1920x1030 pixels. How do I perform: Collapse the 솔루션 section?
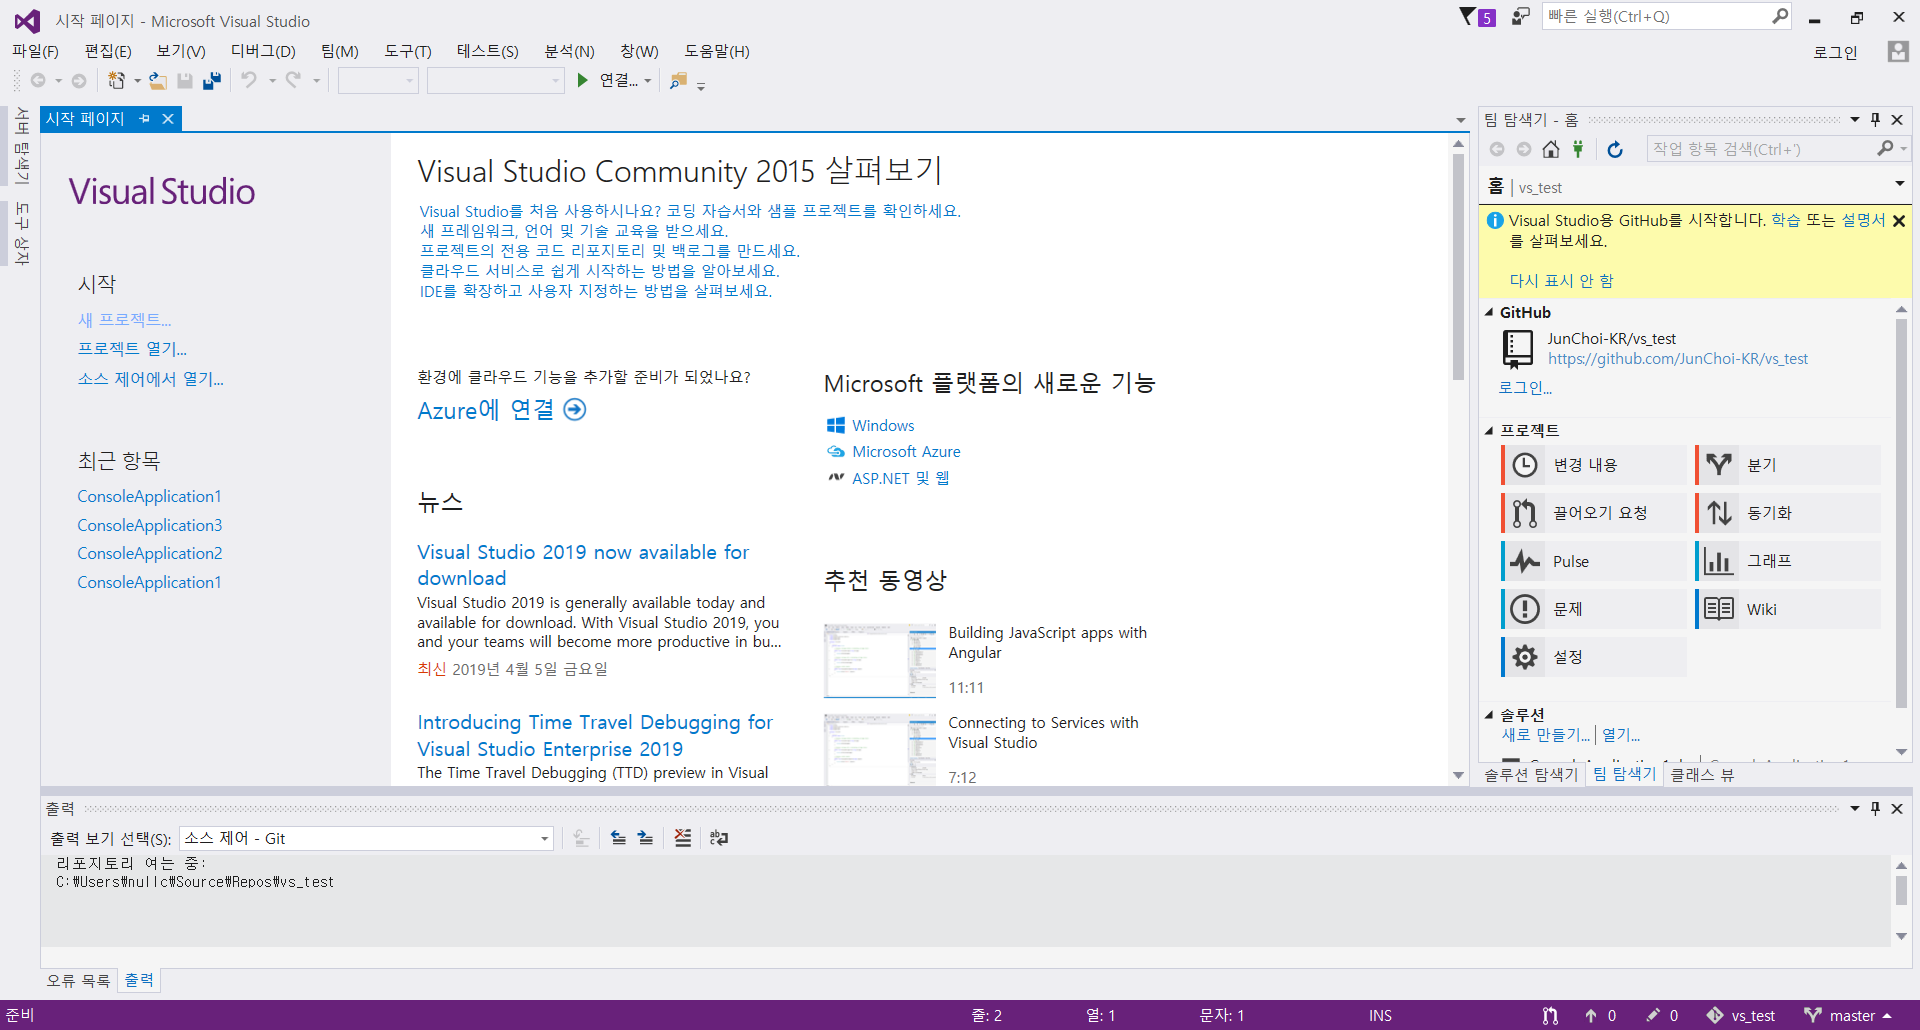tap(1489, 715)
